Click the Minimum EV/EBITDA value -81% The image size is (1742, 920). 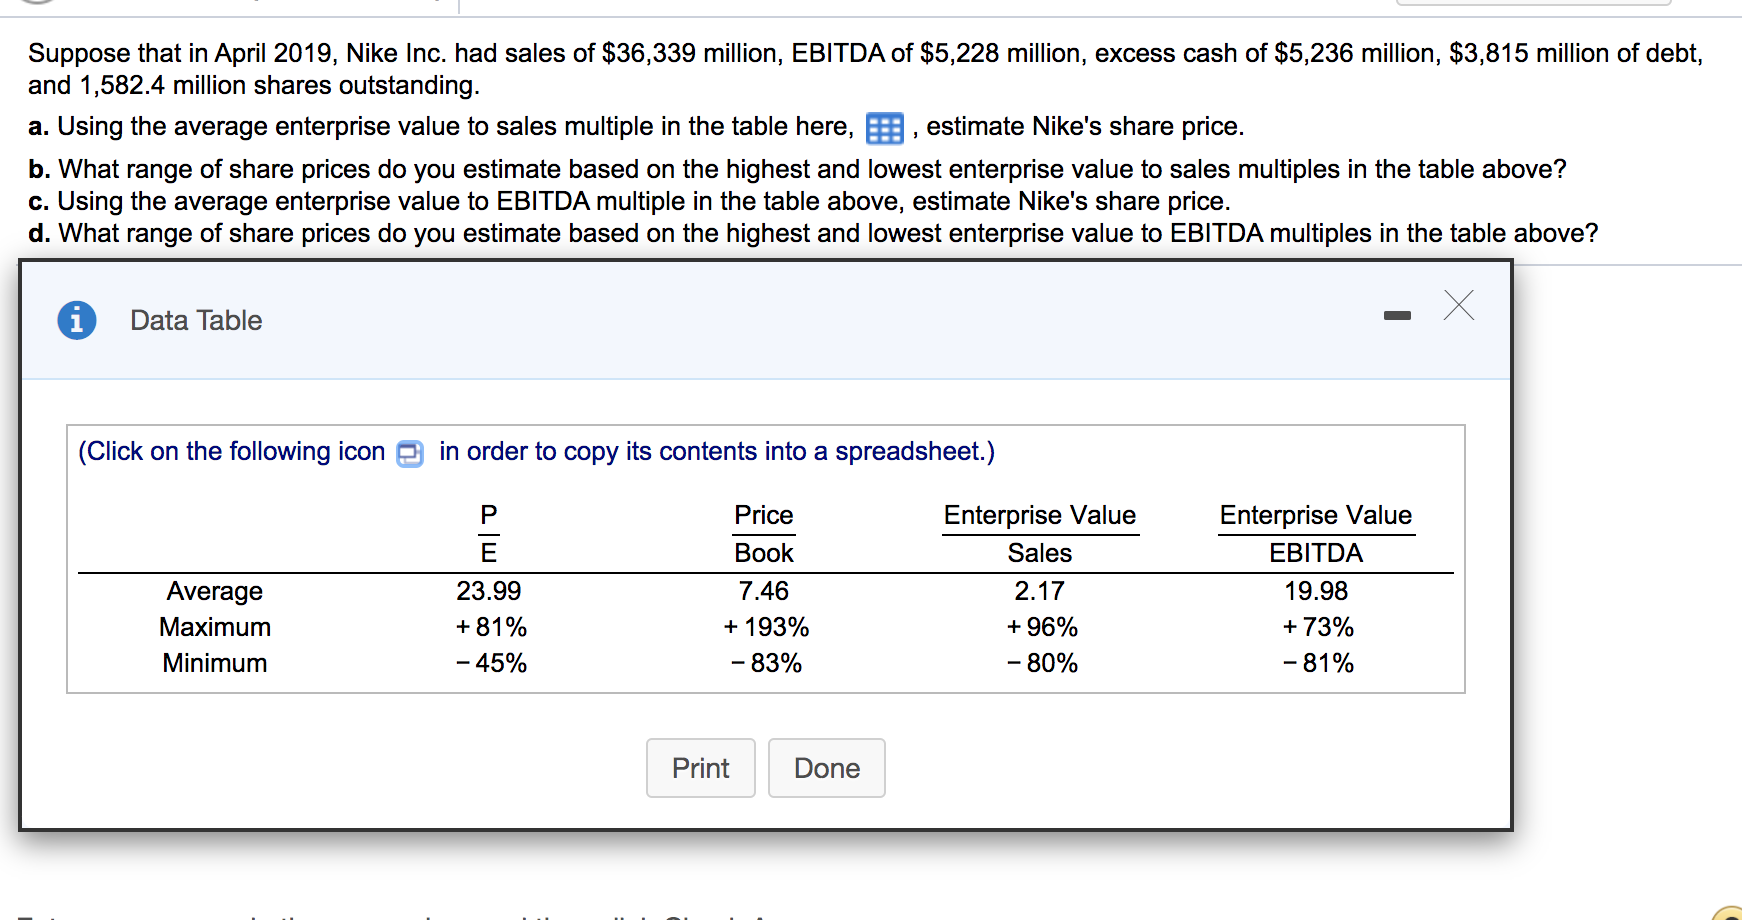click(x=1318, y=663)
